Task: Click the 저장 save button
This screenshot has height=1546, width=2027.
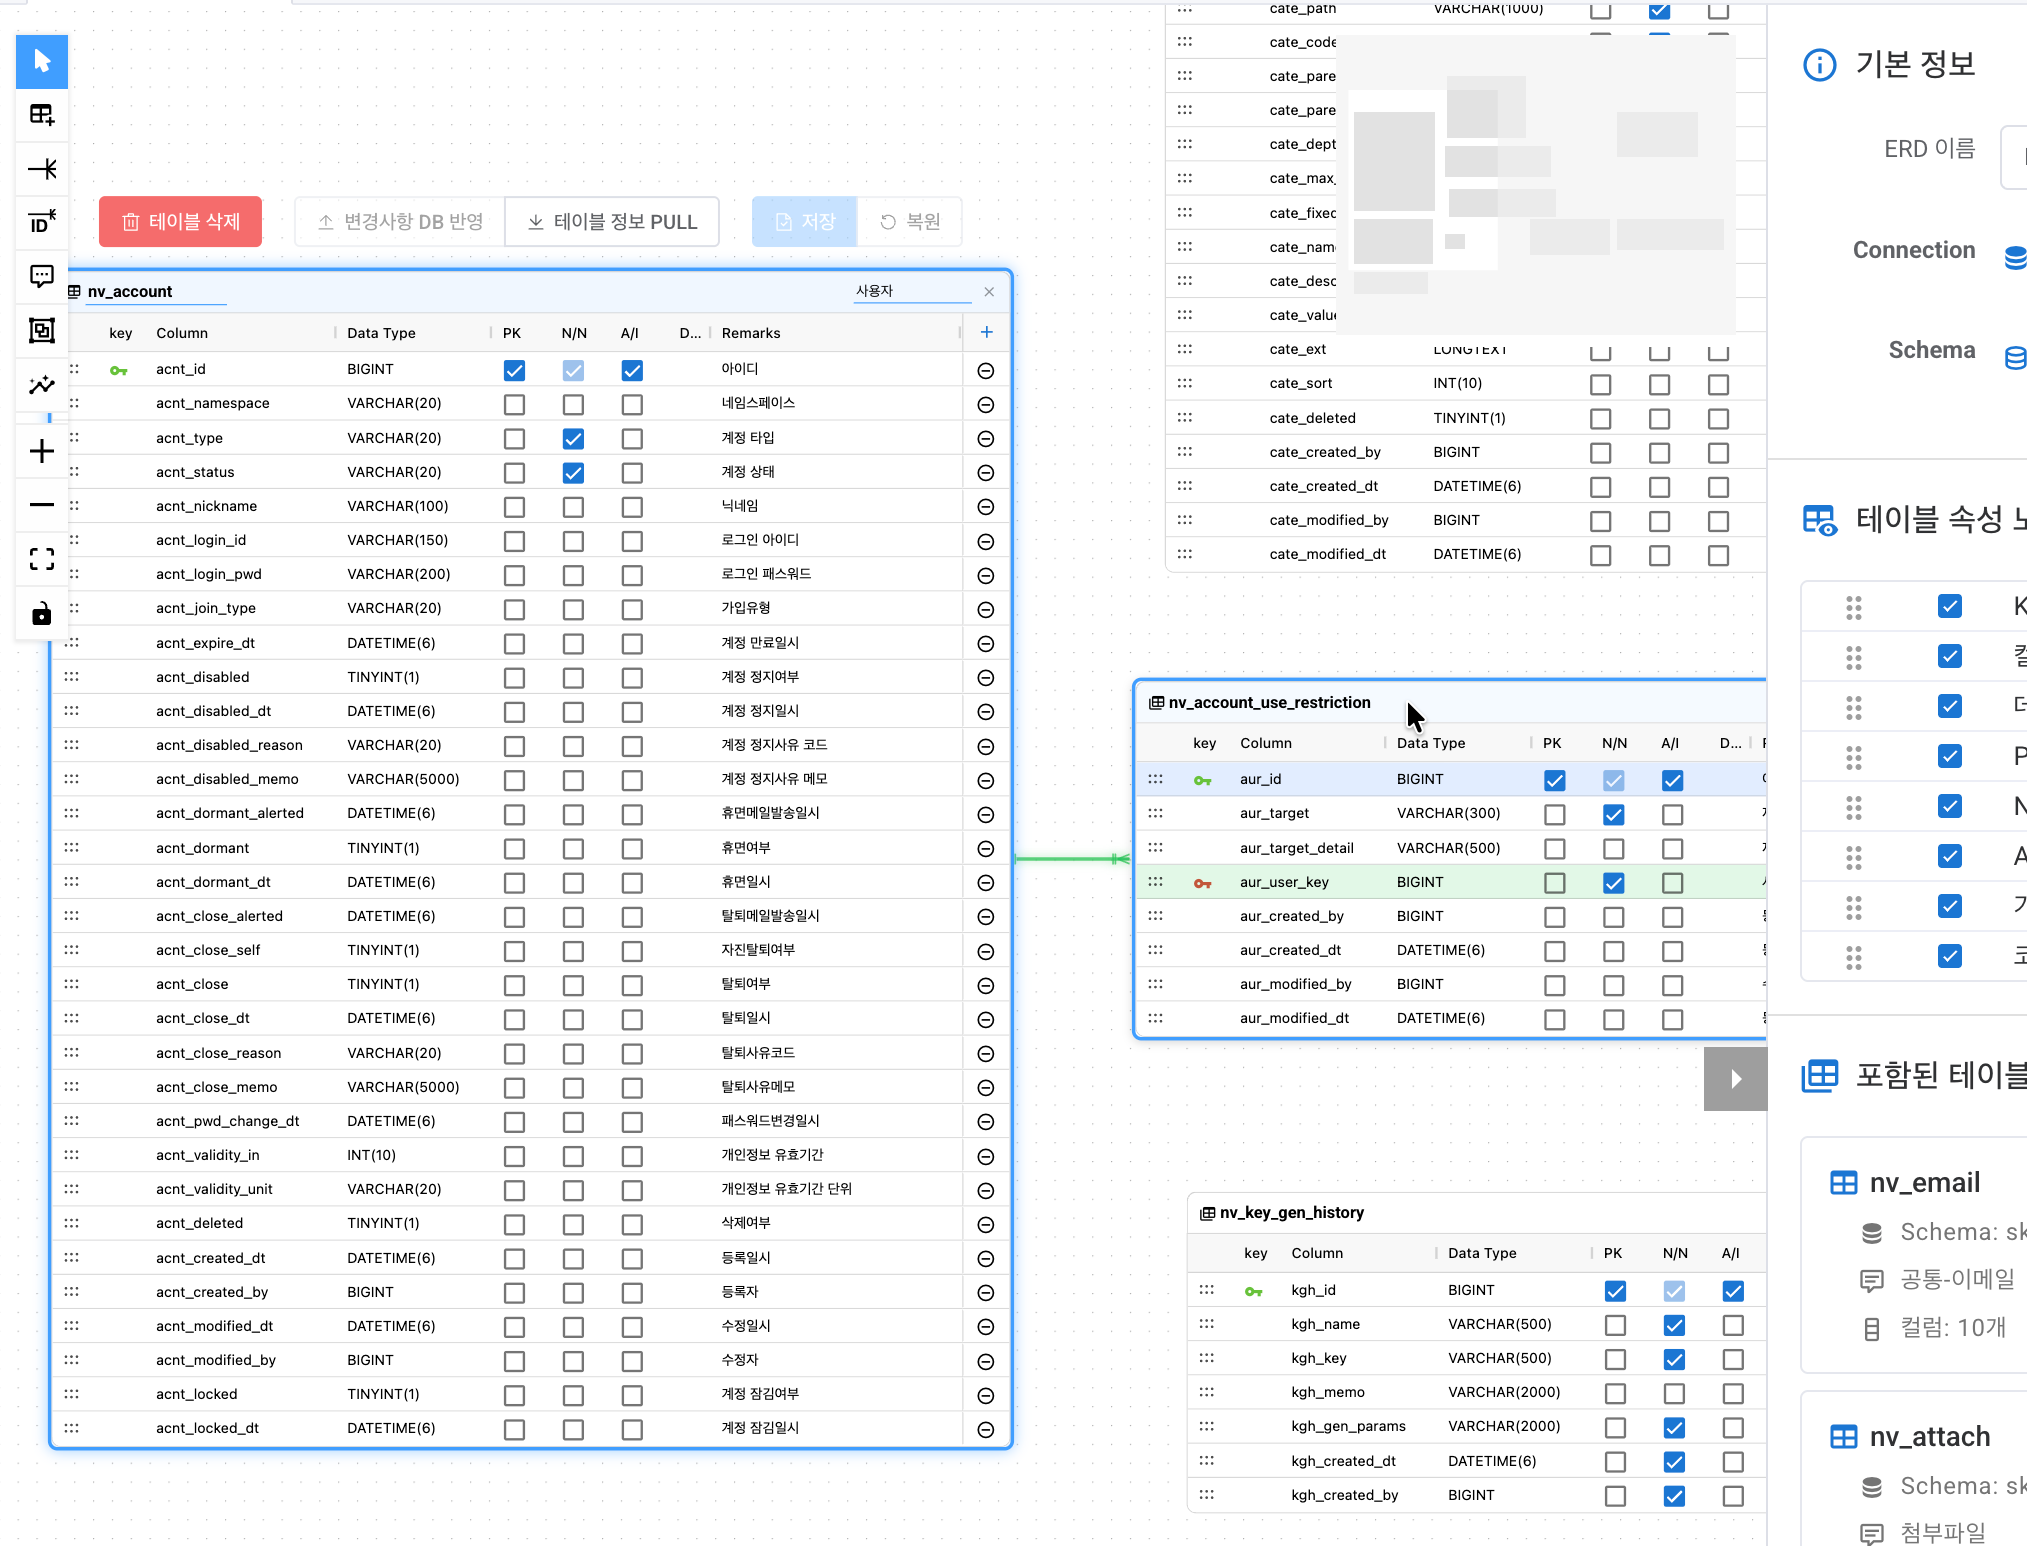Action: pyautogui.click(x=804, y=221)
